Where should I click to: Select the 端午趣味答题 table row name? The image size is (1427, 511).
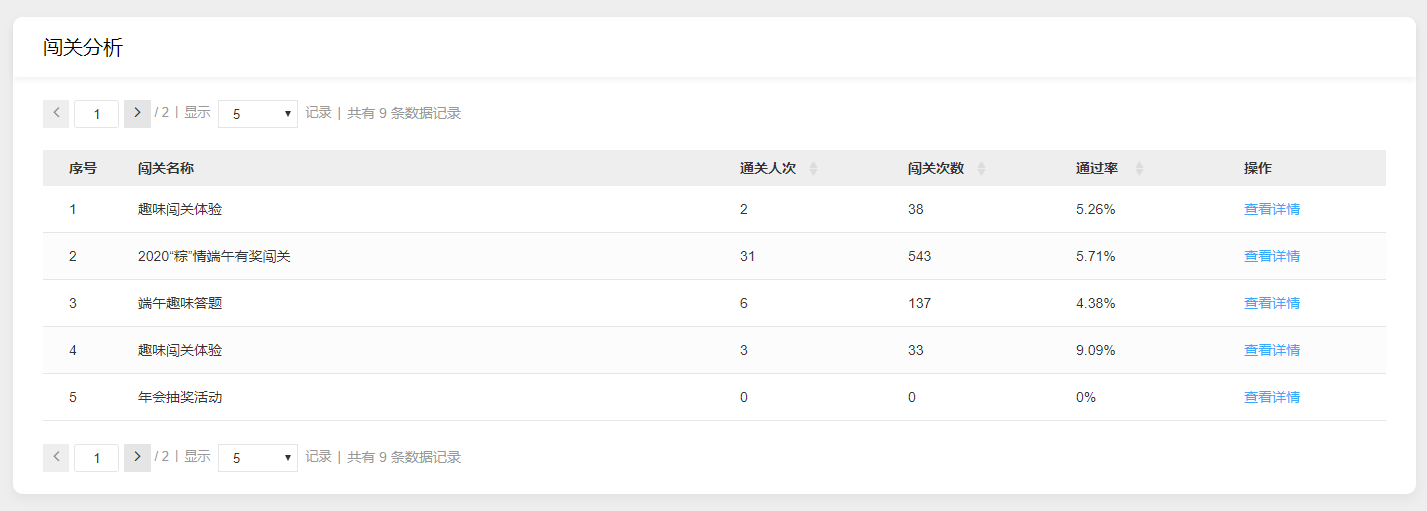pyautogui.click(x=180, y=303)
